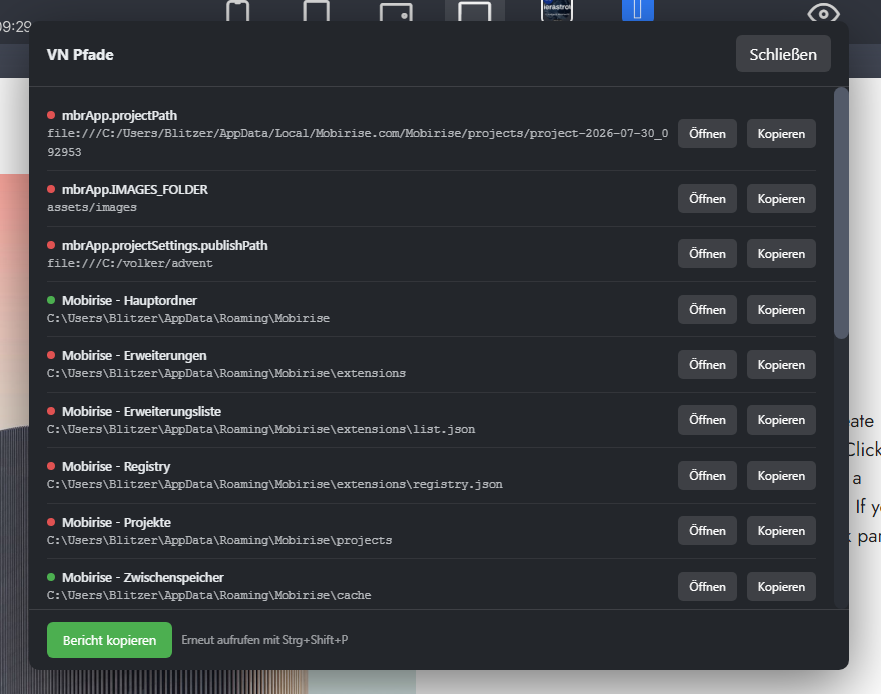Copy the Mobirise - Zwischenspeicher path
Viewport: 881px width, 694px height.
pos(781,587)
